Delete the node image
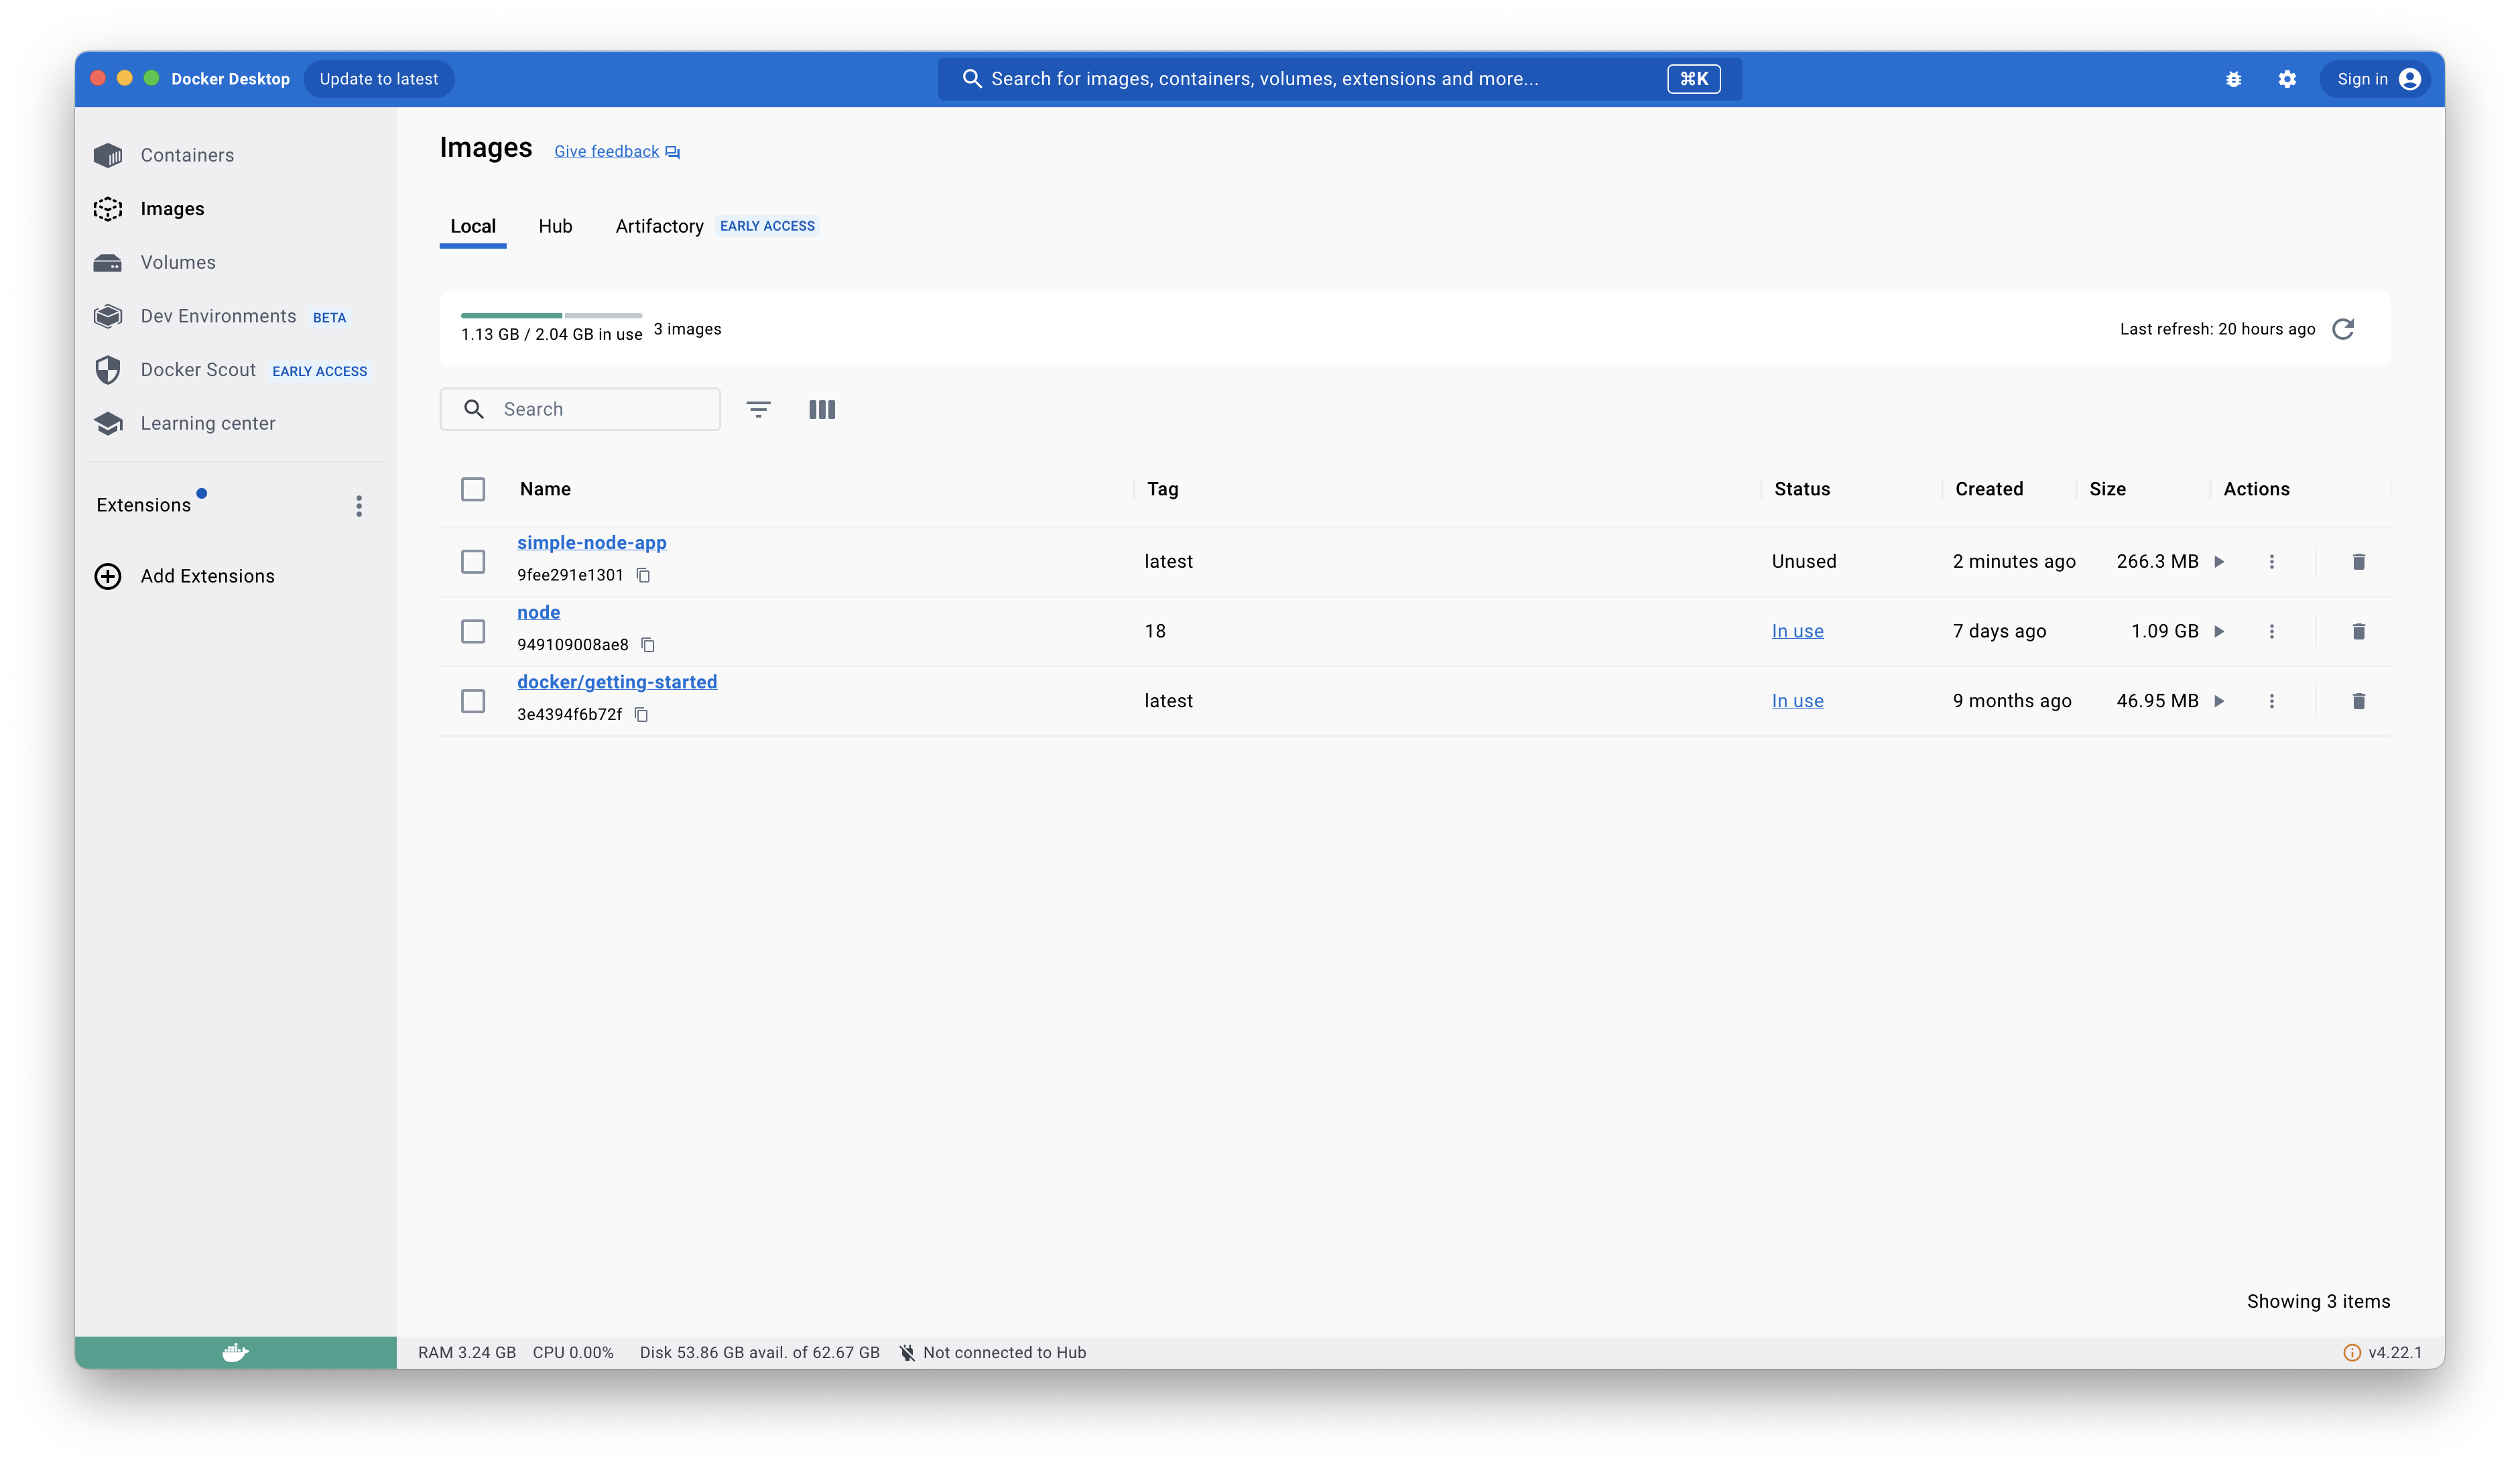 point(2359,631)
